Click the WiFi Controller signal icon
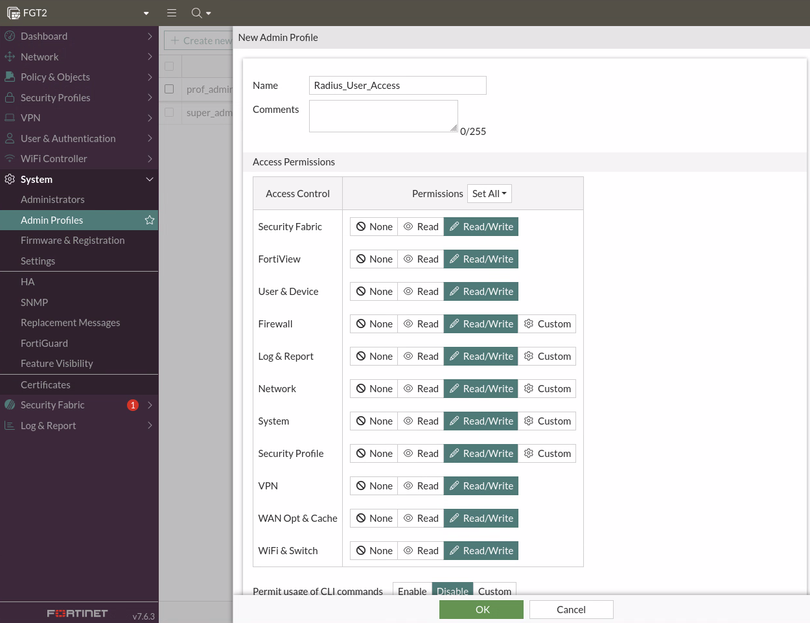 9,159
